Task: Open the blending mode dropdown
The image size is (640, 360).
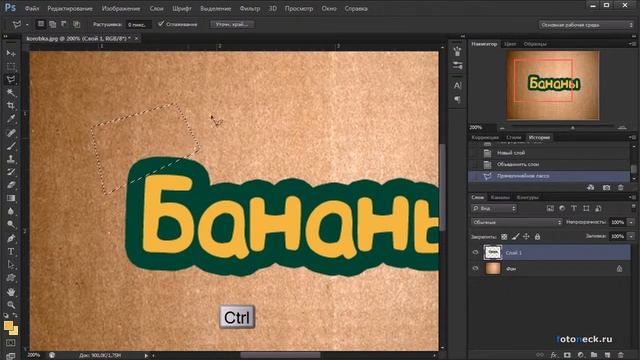Action: pos(517,222)
